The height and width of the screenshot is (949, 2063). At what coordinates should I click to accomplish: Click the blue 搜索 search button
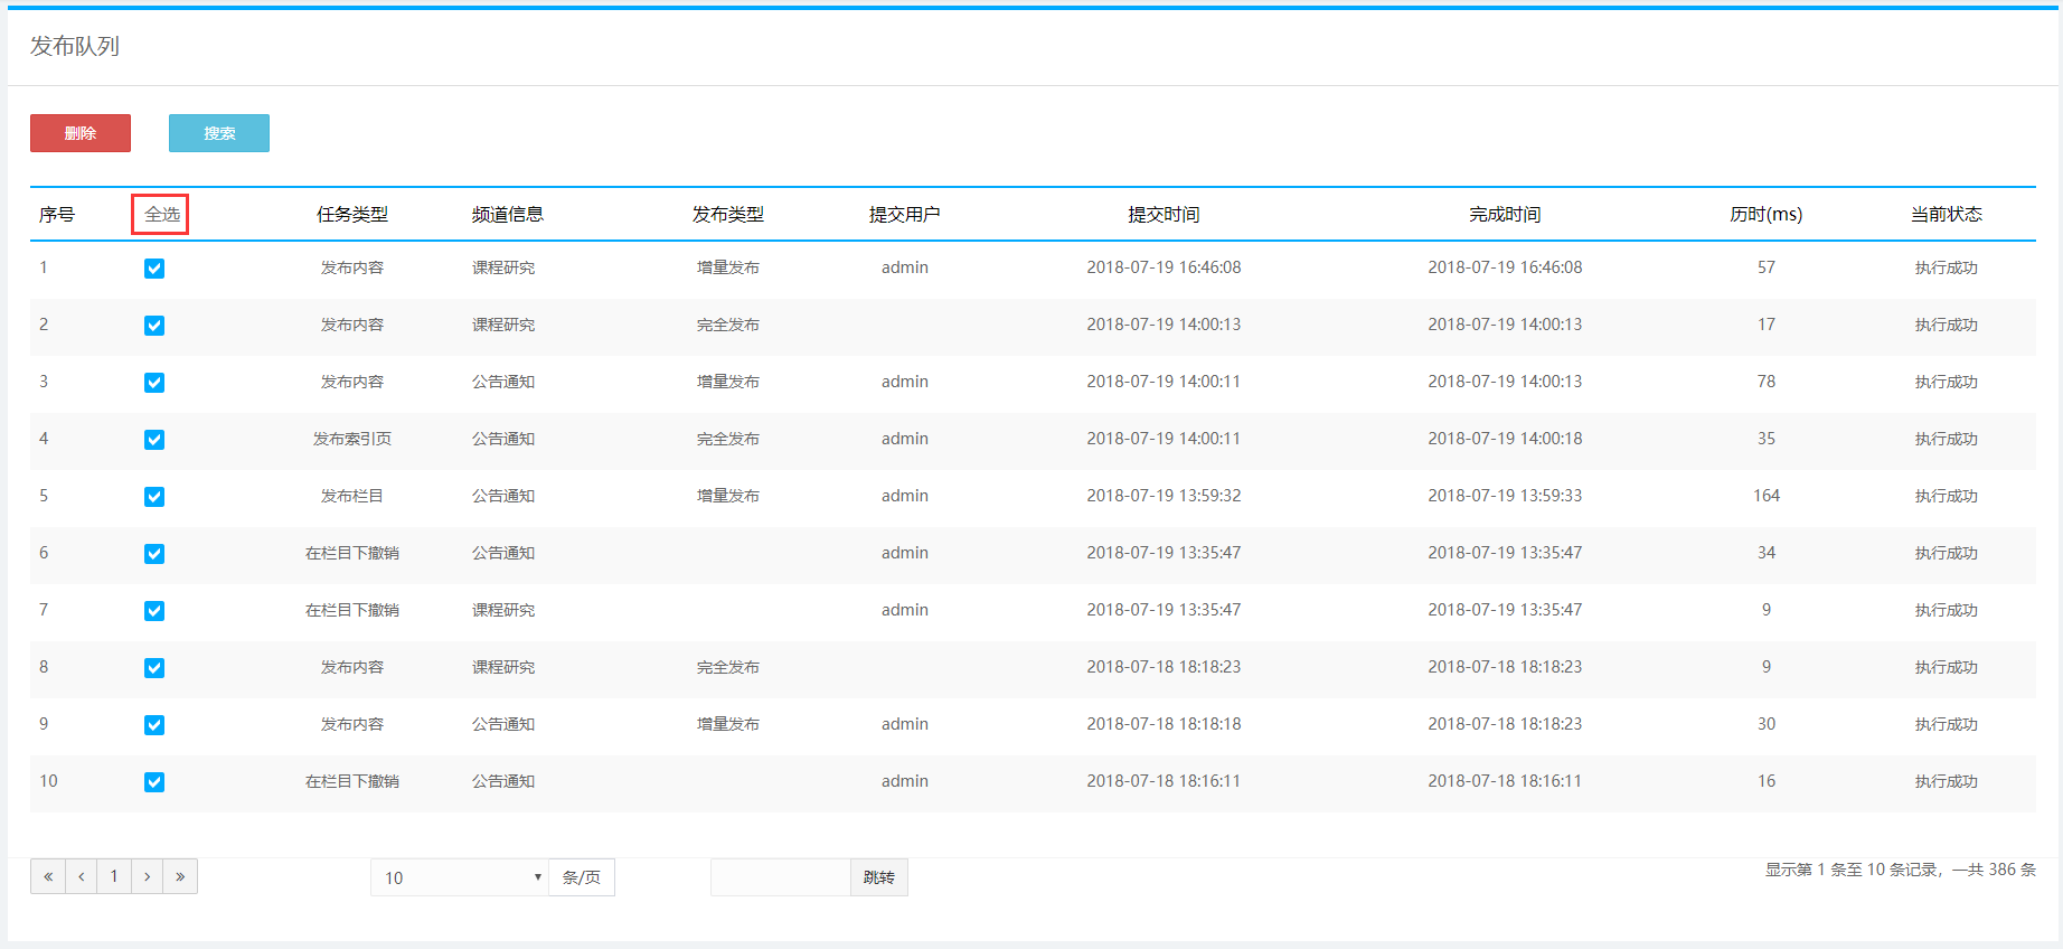219,133
